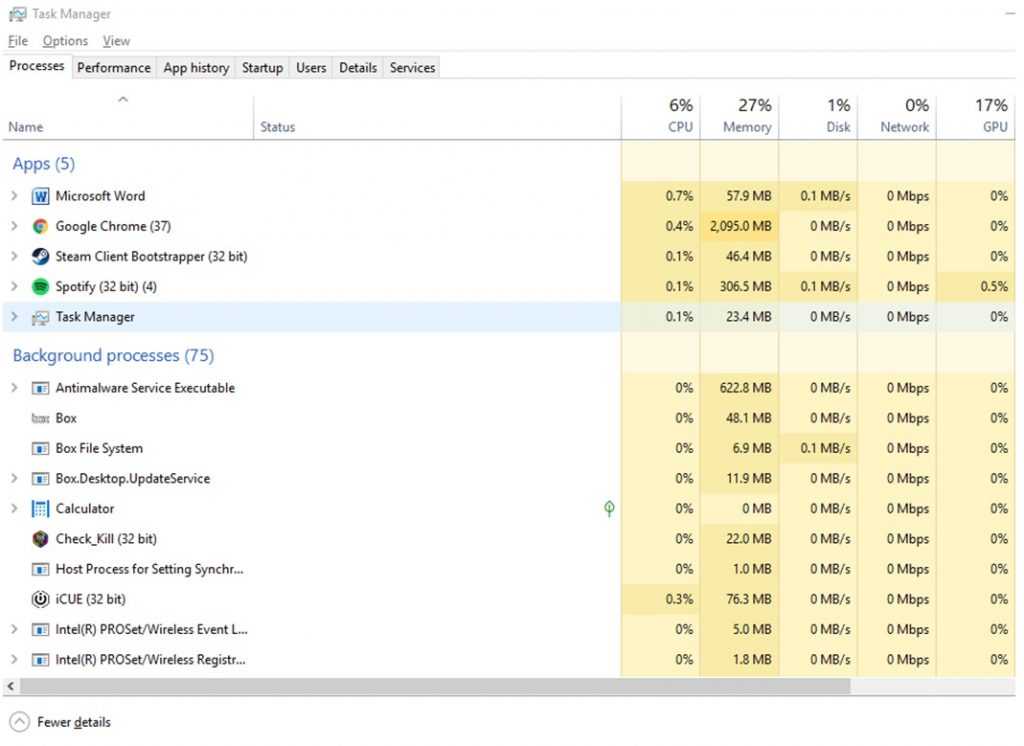Click the iCUE power icon

40,599
